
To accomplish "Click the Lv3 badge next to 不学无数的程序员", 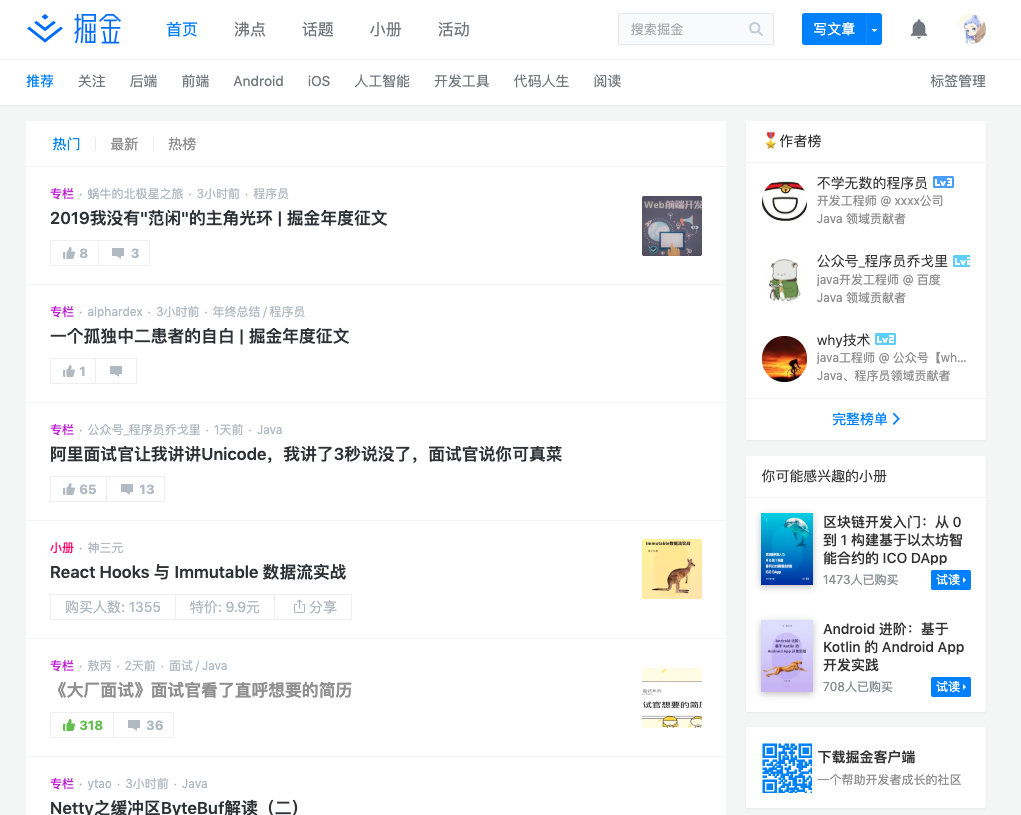I will (944, 182).
